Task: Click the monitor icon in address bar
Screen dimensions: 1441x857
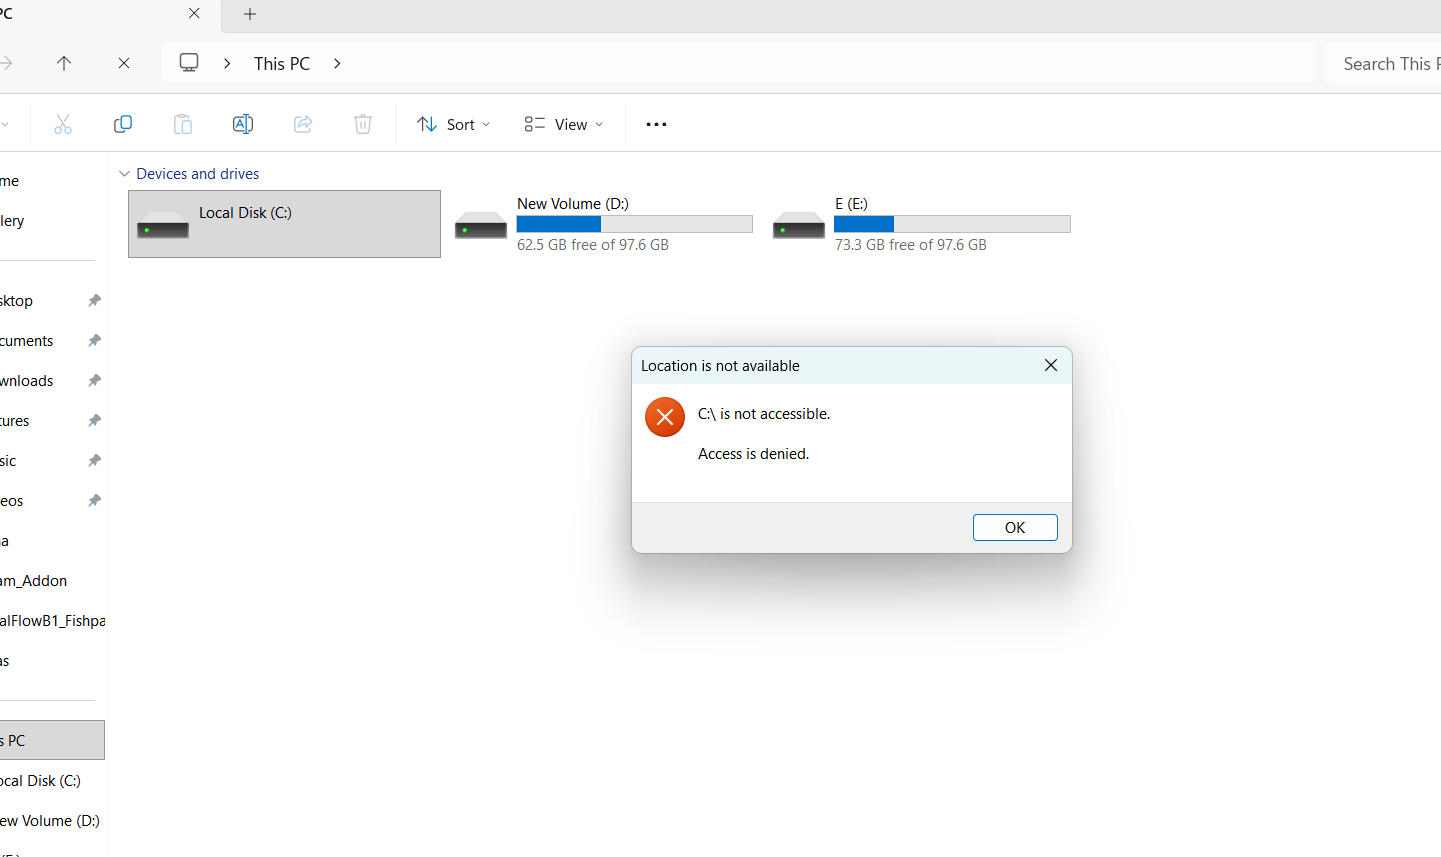Action: [x=189, y=63]
